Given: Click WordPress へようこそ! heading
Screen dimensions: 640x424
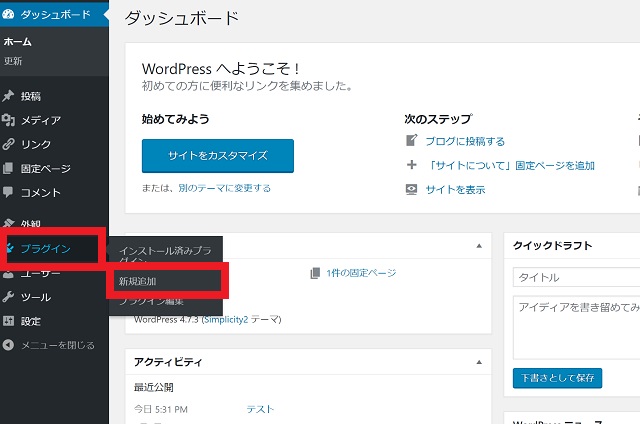Looking at the screenshot, I should (221, 69).
